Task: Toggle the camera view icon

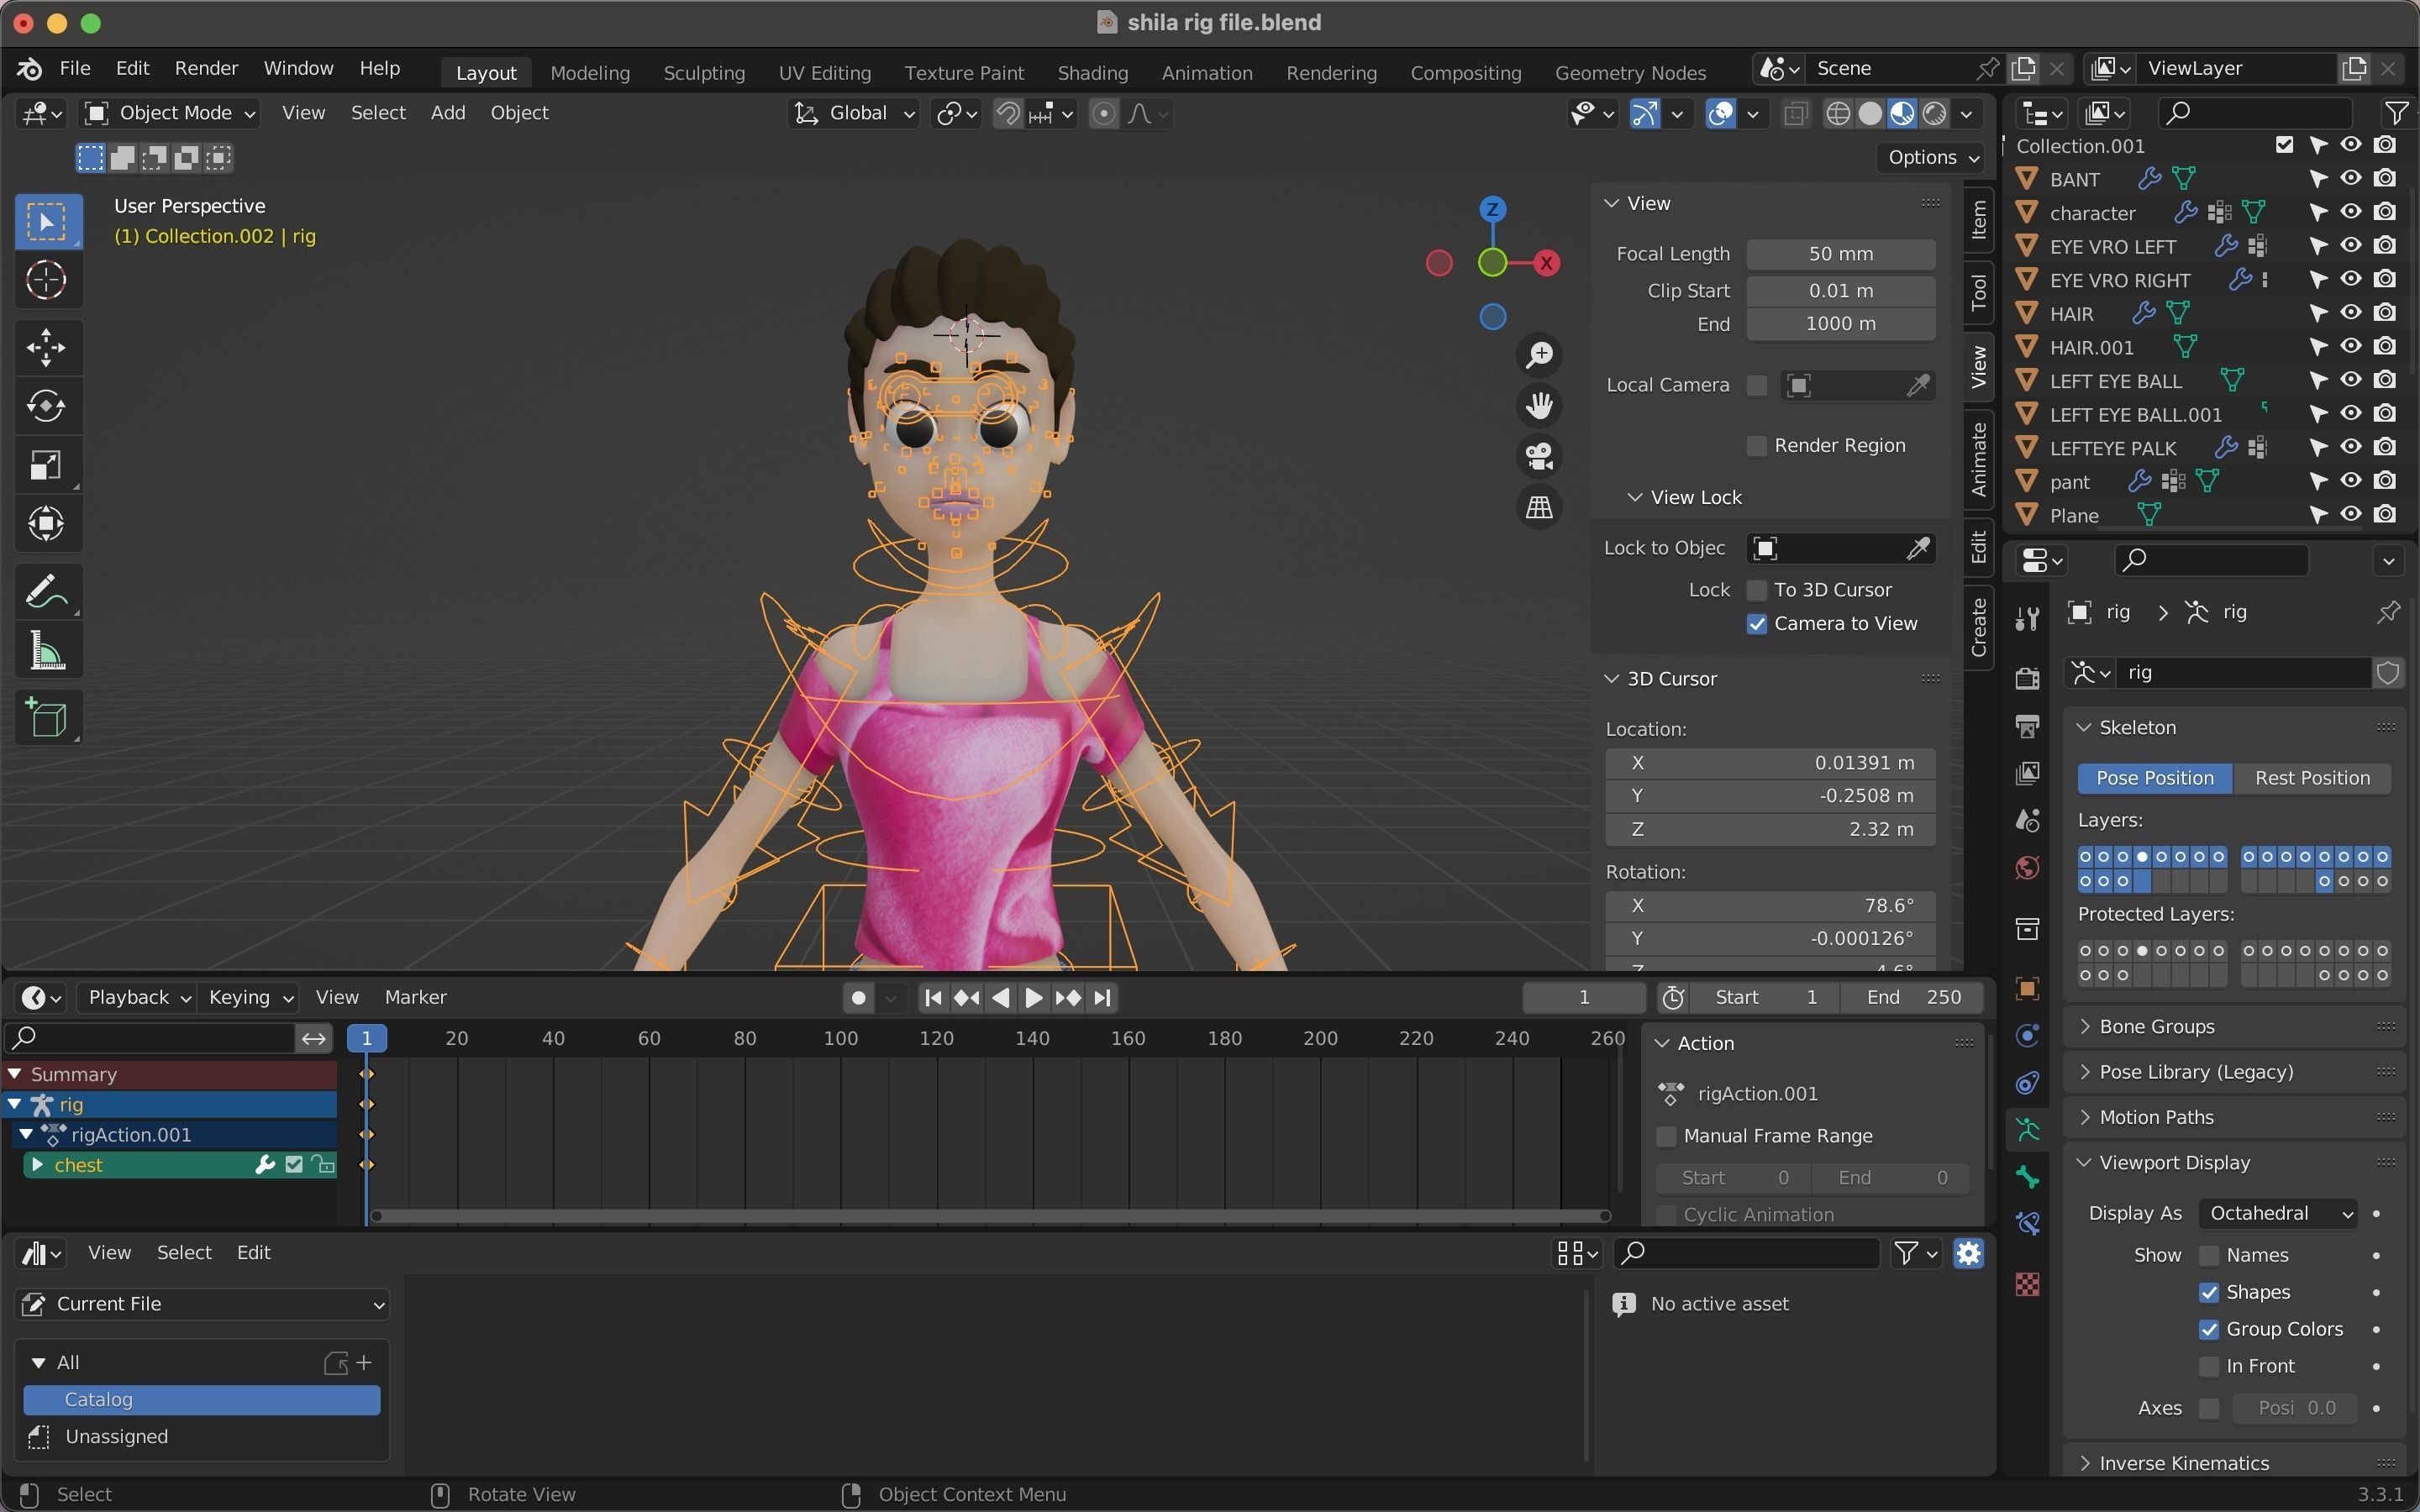Action: tap(1539, 457)
